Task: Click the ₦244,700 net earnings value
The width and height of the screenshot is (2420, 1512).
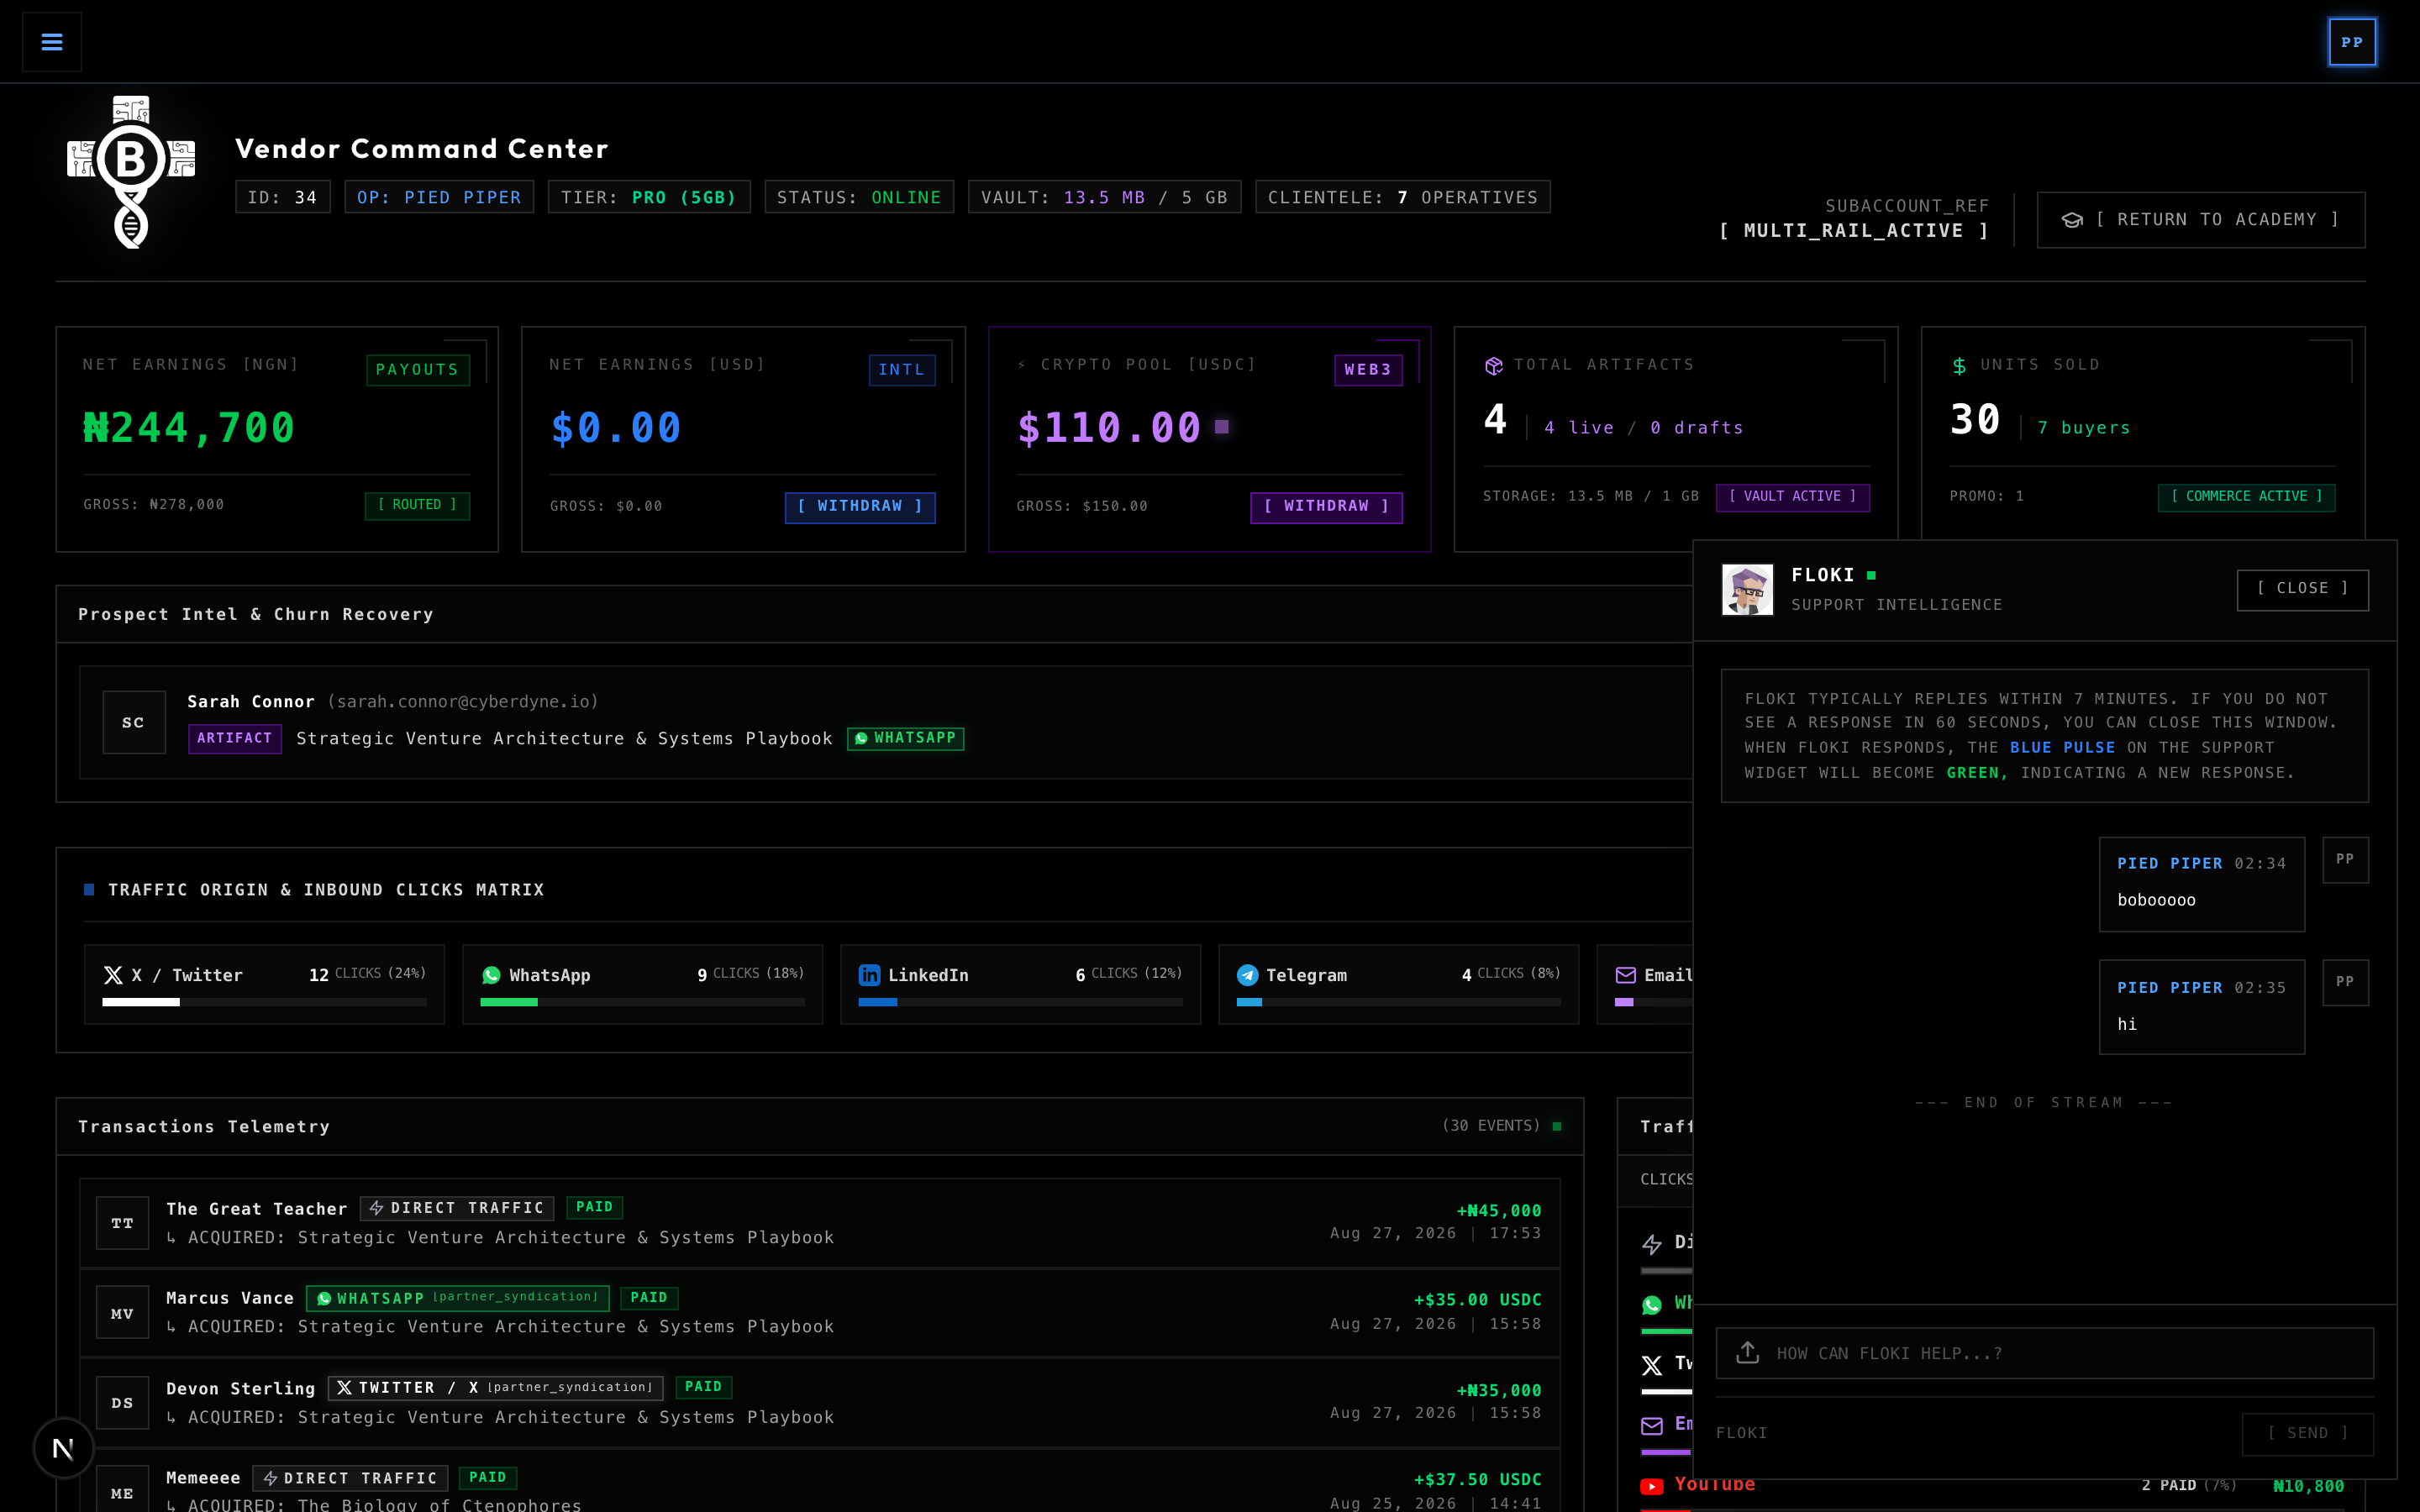Action: (x=189, y=428)
